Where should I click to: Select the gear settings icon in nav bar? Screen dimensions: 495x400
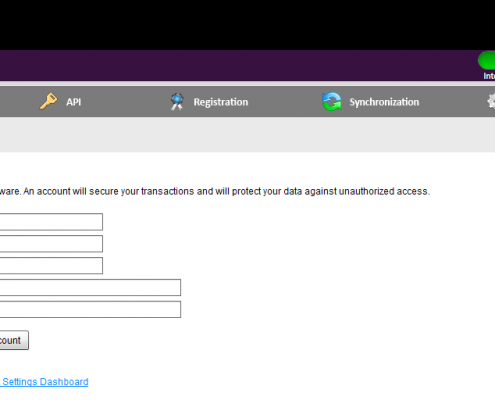(491, 102)
